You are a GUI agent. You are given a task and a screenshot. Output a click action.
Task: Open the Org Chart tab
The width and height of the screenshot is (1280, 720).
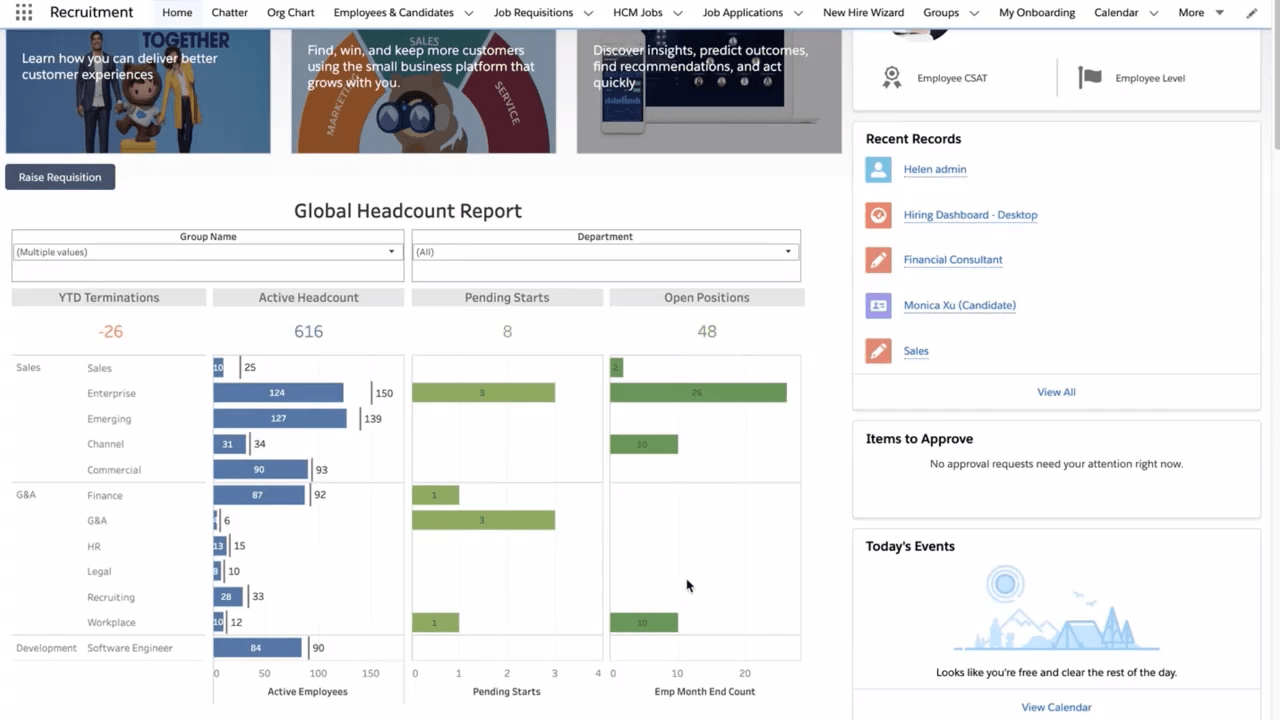click(x=290, y=13)
